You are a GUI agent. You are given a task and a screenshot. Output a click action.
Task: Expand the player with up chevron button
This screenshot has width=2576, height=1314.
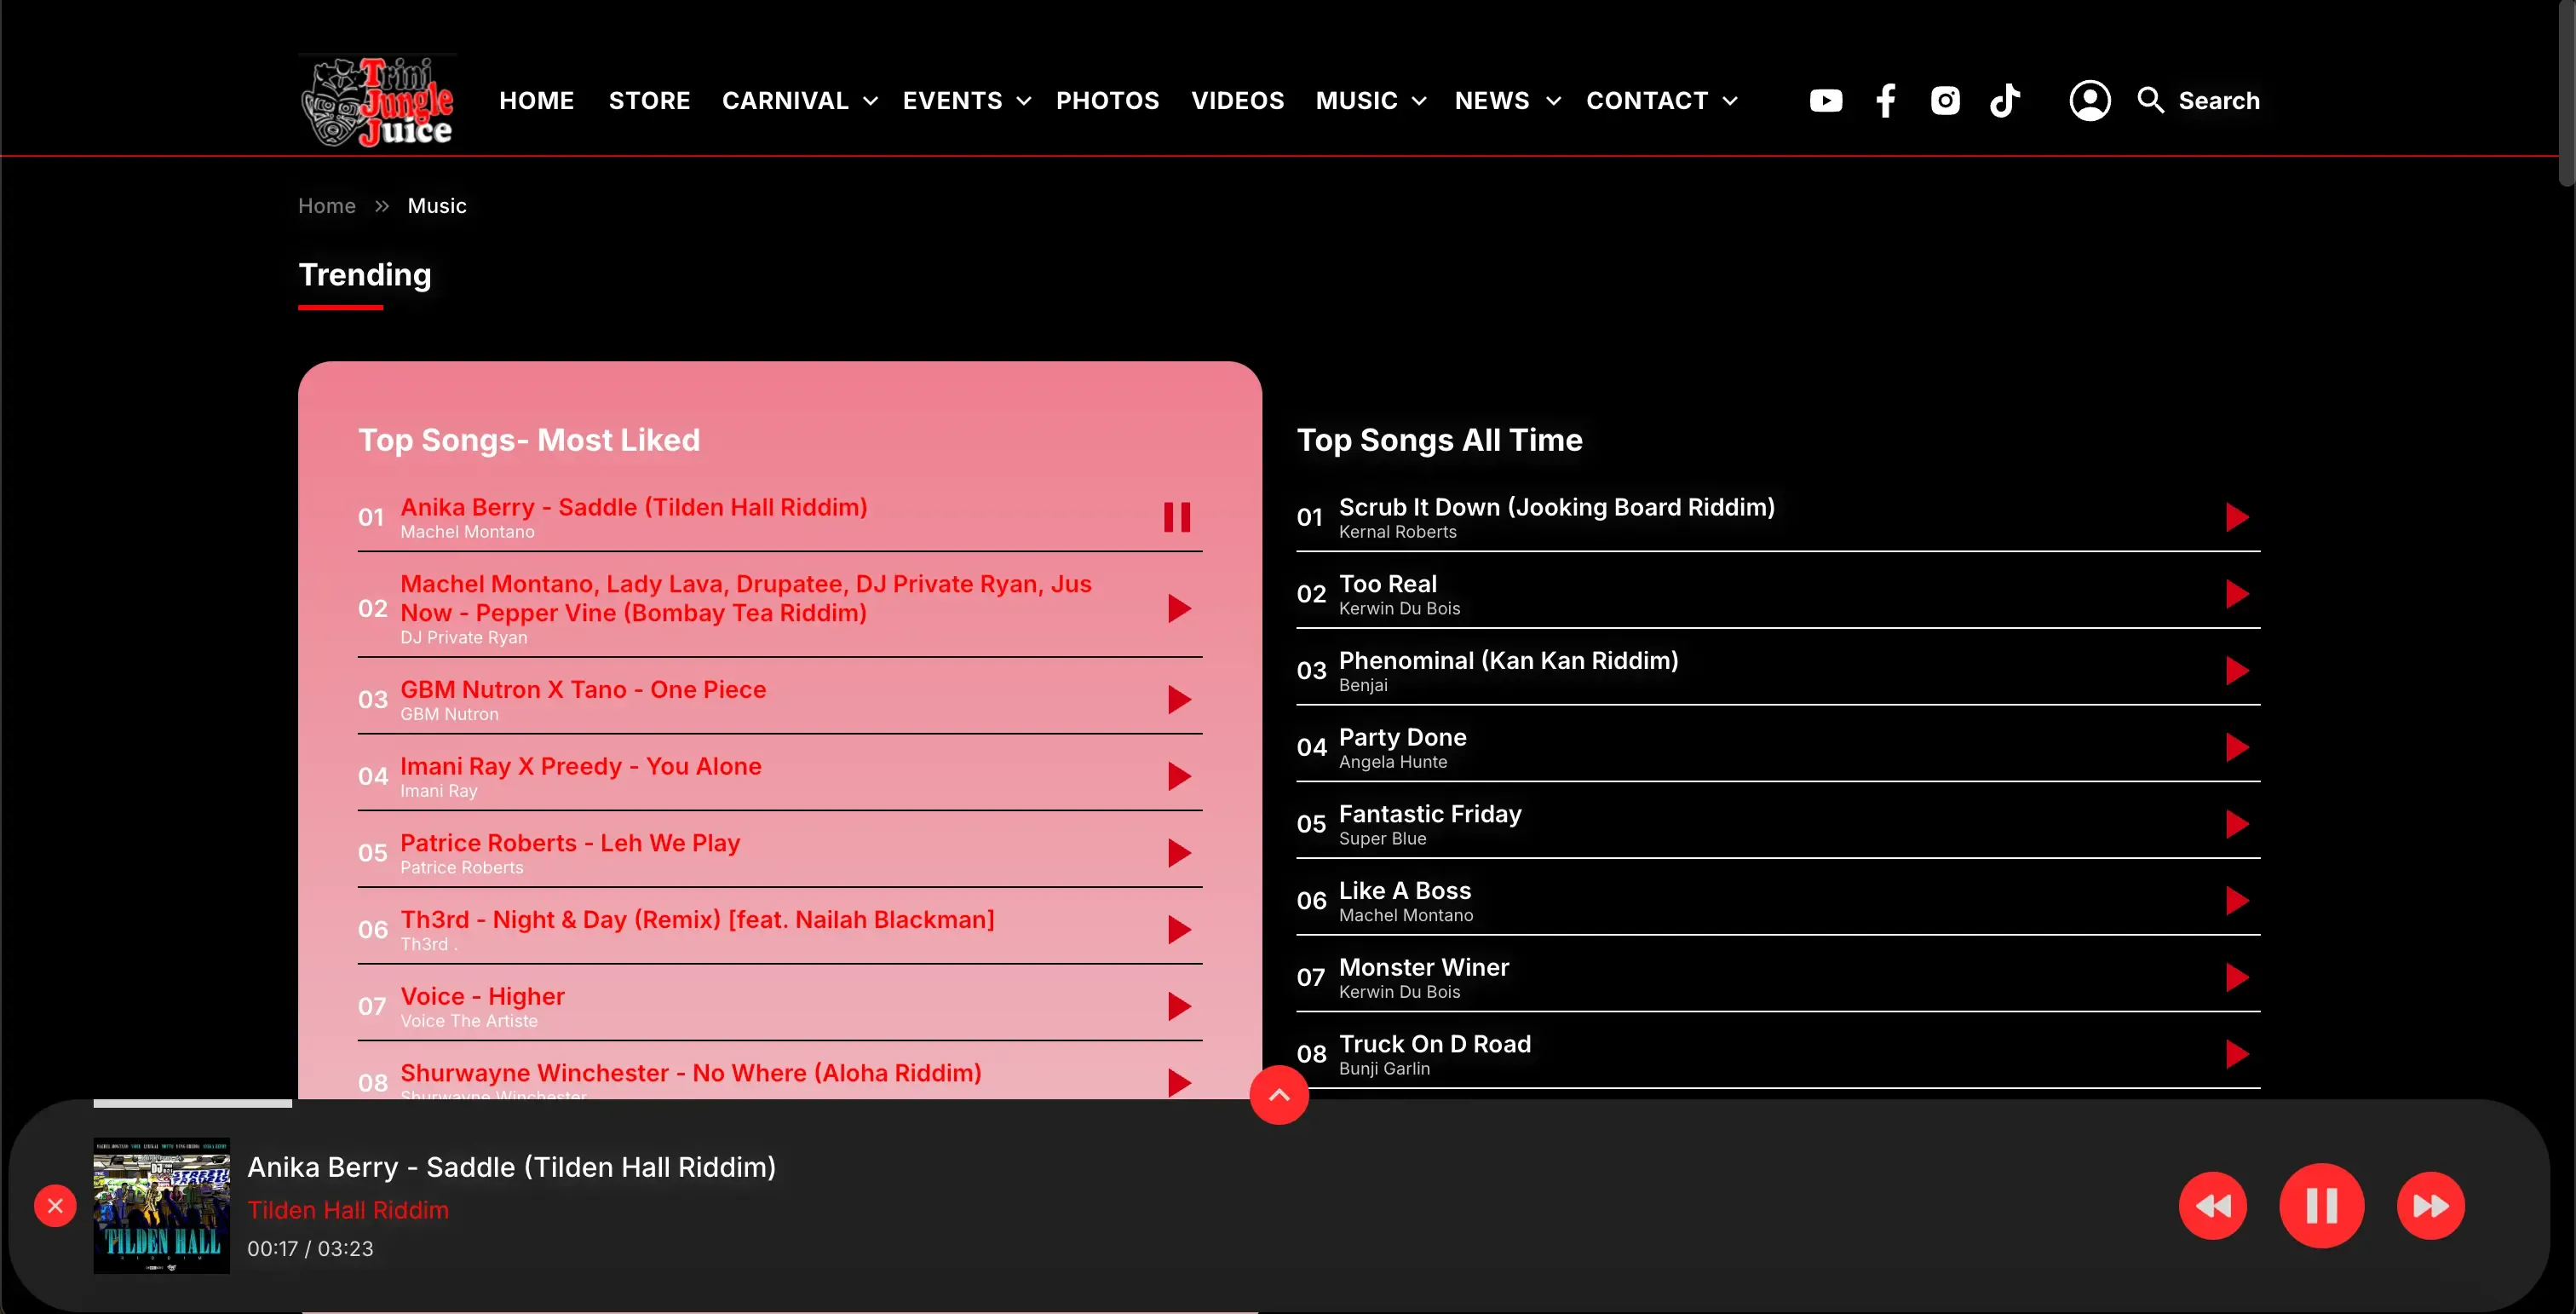pos(1279,1095)
